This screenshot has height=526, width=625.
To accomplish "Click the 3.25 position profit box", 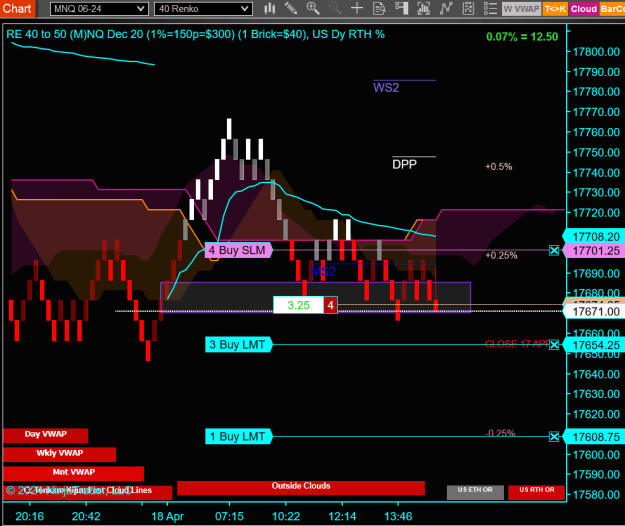I will [x=298, y=305].
